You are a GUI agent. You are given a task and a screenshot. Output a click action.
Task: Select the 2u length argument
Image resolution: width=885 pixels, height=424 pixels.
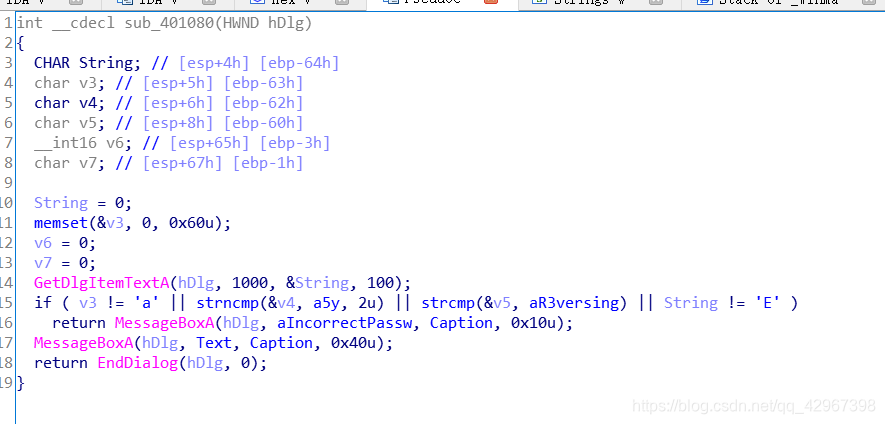(x=367, y=303)
